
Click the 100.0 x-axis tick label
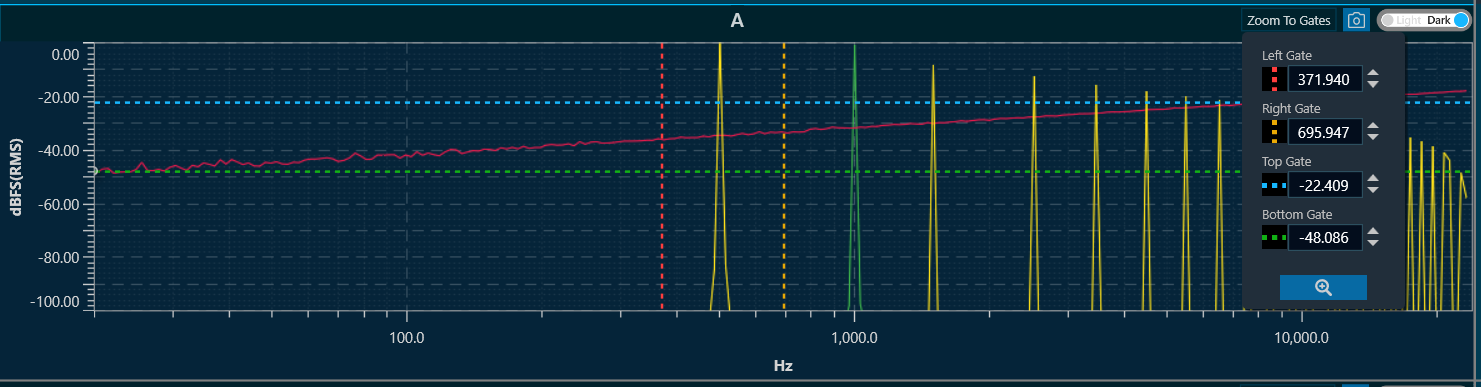(407, 337)
